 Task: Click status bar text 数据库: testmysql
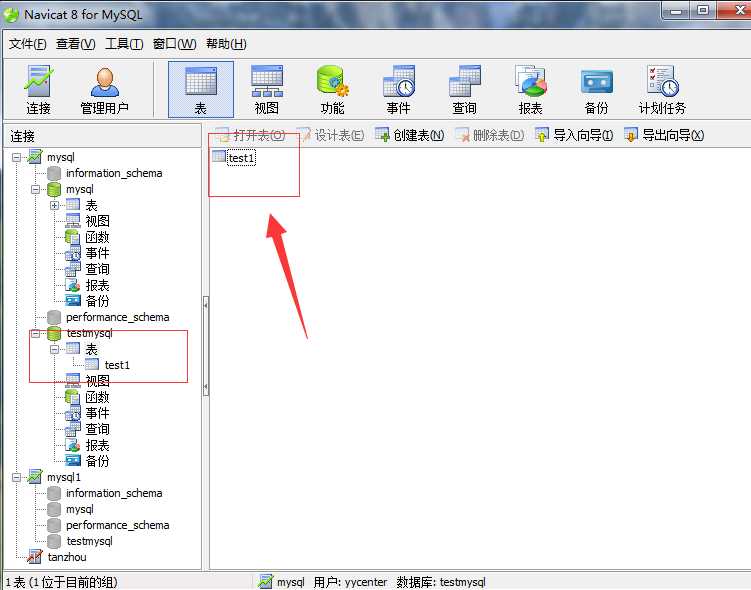[x=441, y=582]
